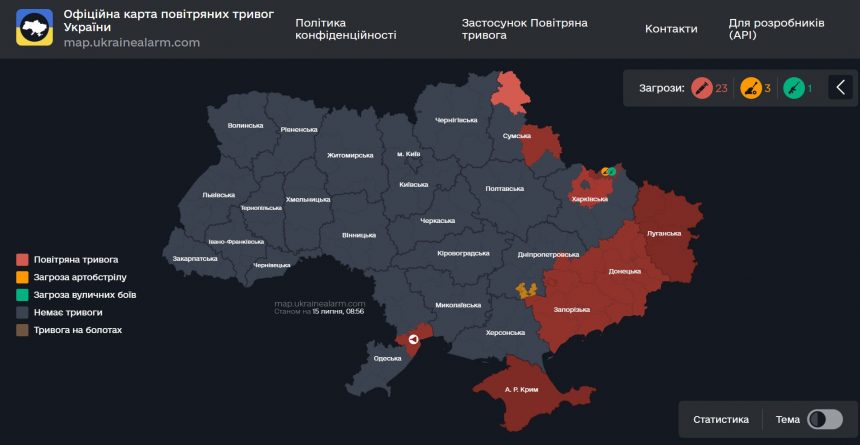
Task: Select the Вінницька region label
Action: (x=359, y=235)
